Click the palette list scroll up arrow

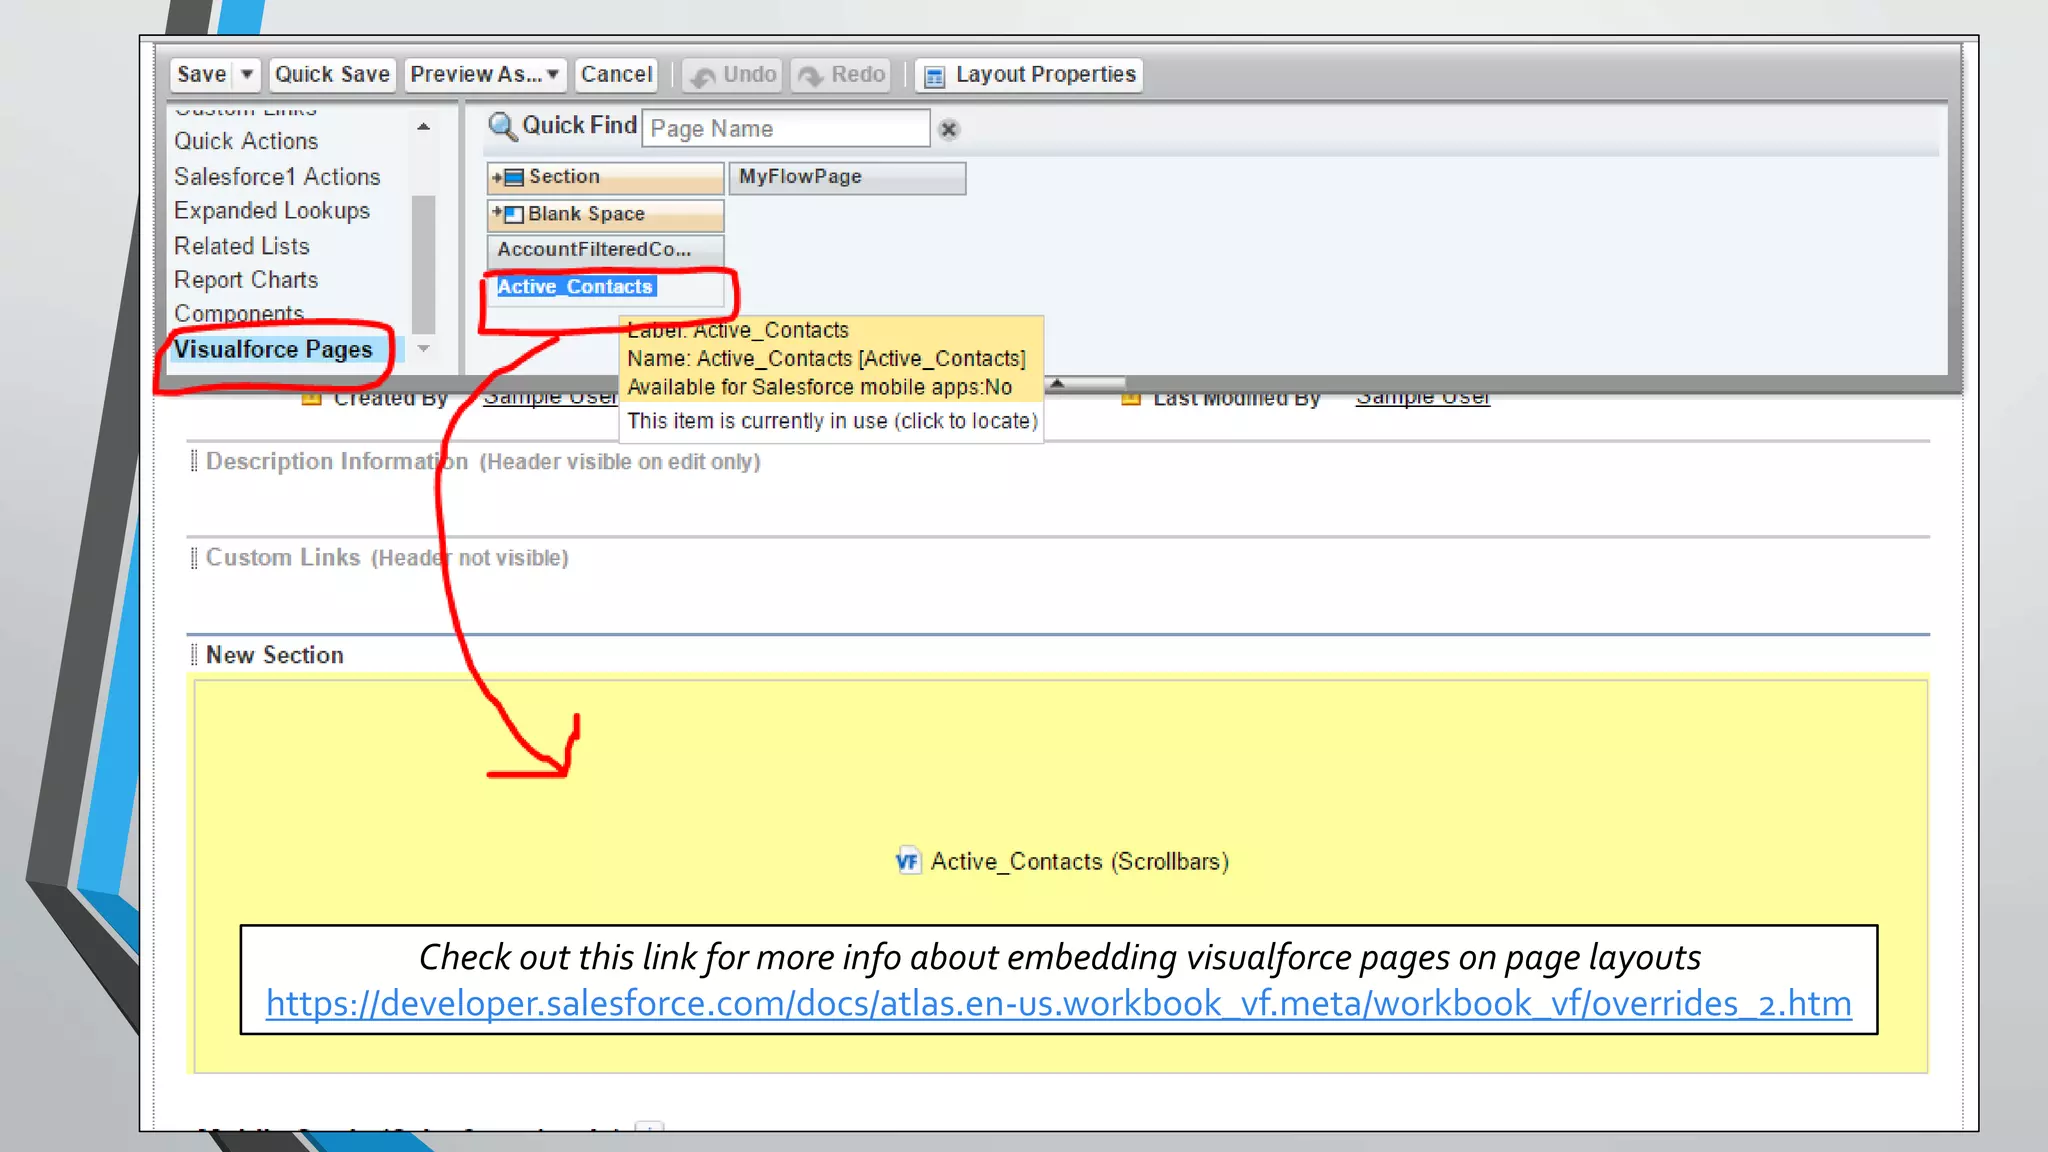pos(424,127)
